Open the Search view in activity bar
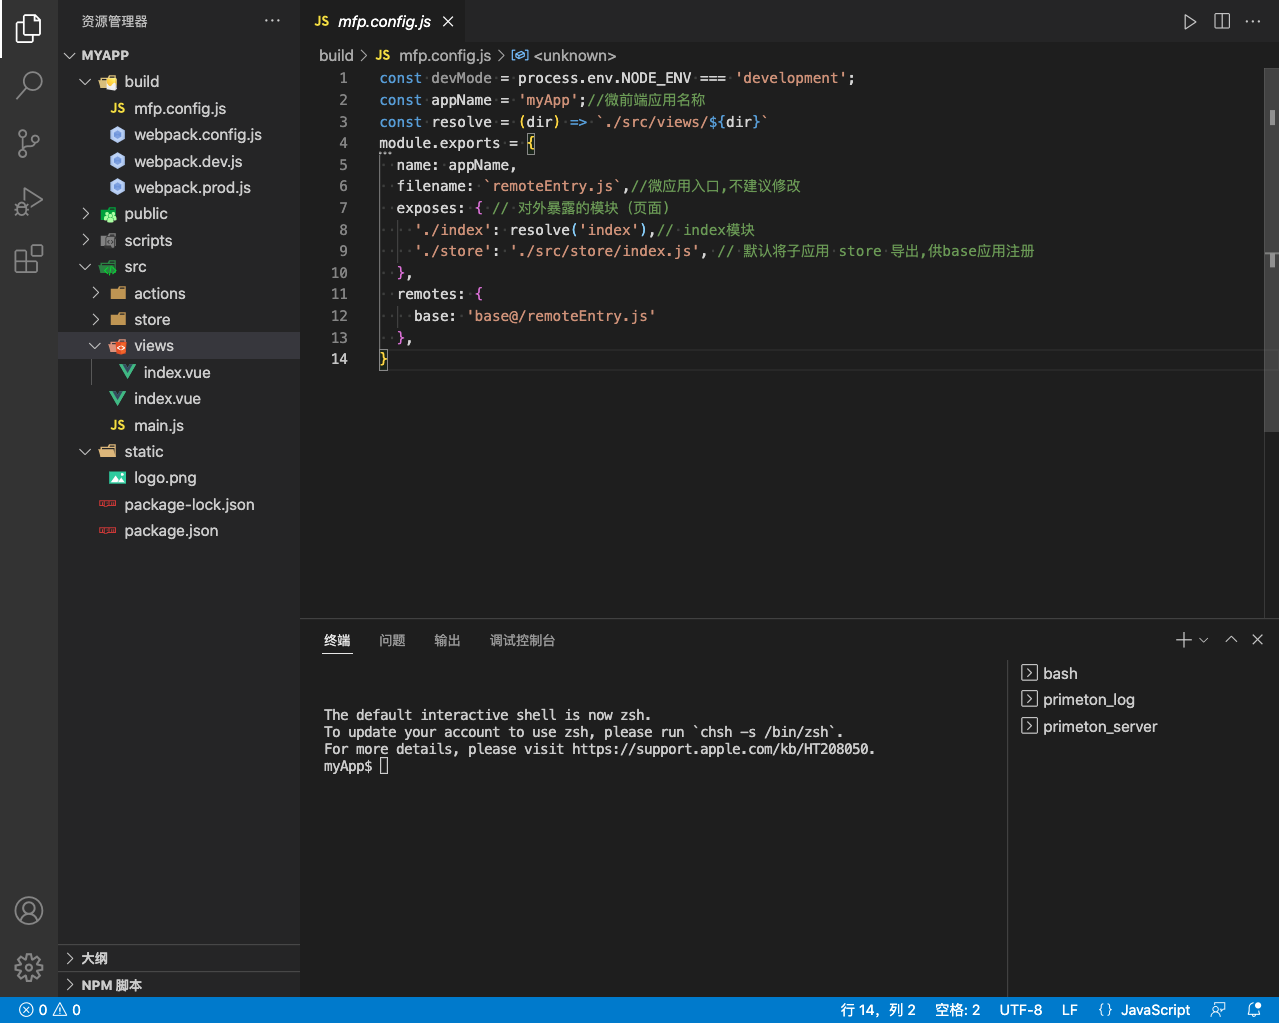The height and width of the screenshot is (1023, 1279). (29, 86)
